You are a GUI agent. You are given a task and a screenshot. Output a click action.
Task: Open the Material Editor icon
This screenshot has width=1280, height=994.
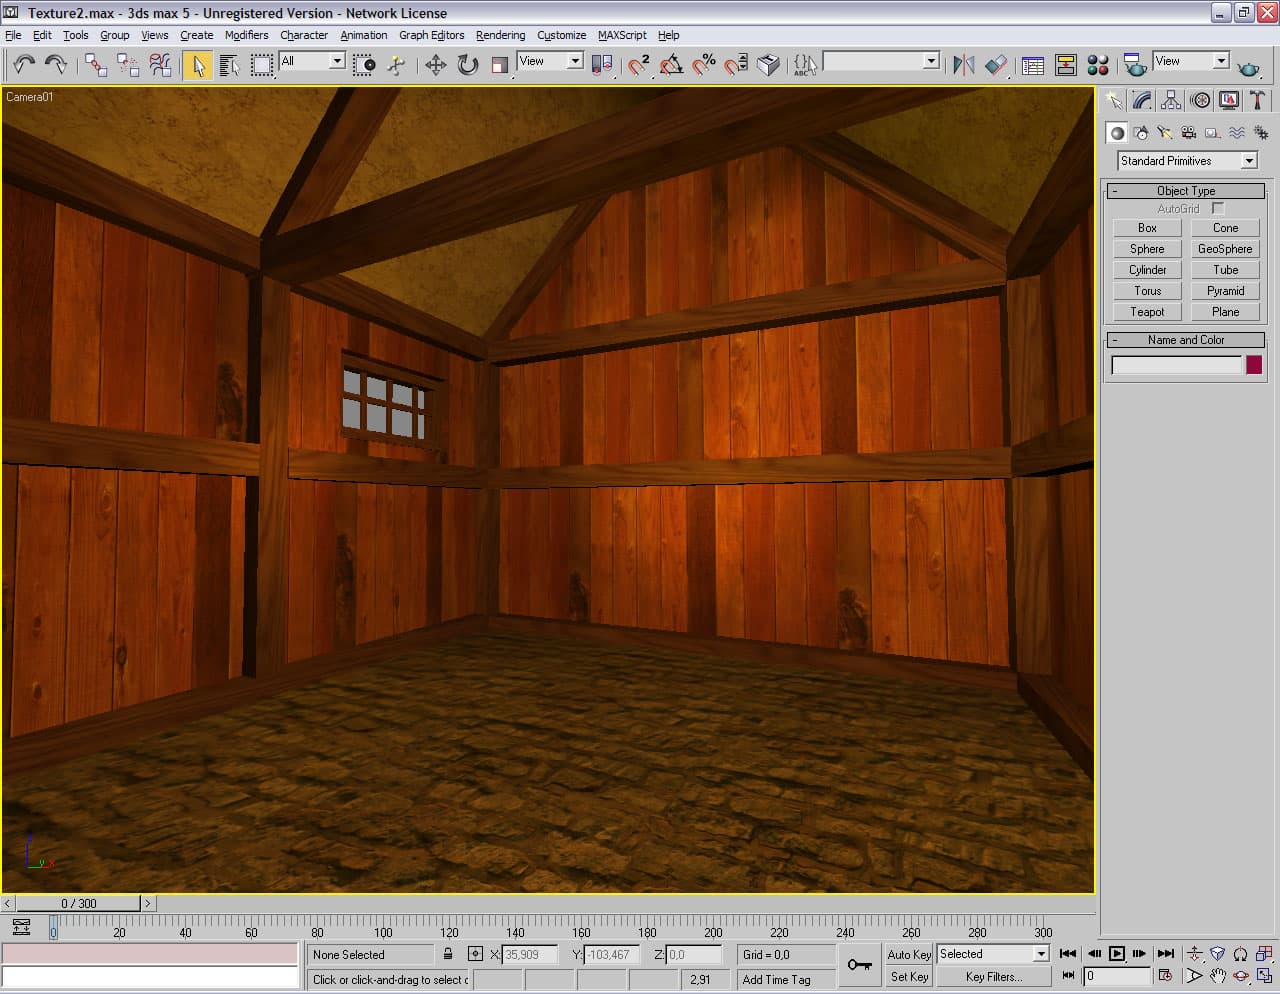pos(1097,65)
